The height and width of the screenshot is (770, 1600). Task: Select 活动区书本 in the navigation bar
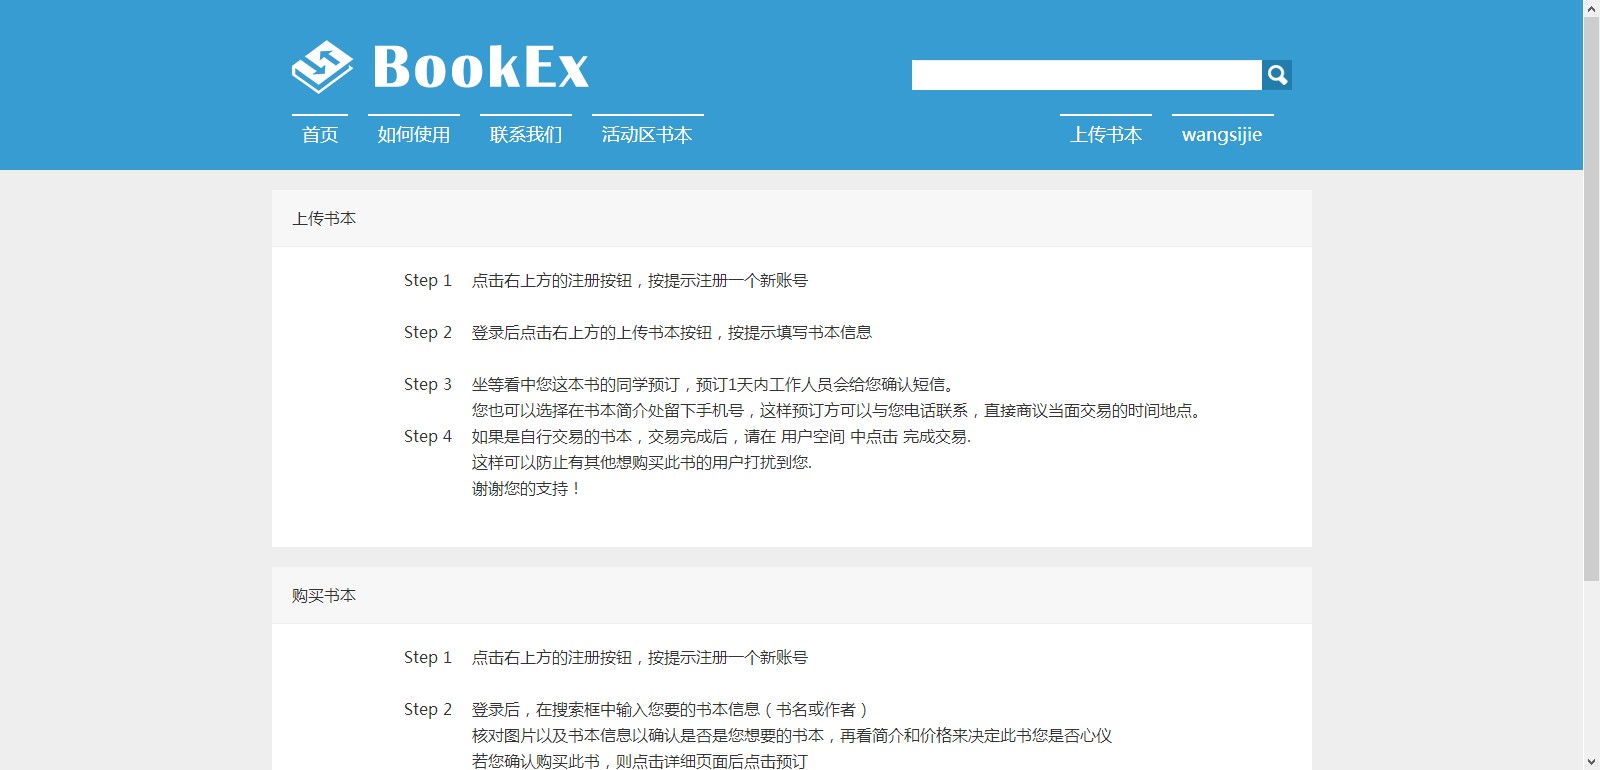click(647, 135)
